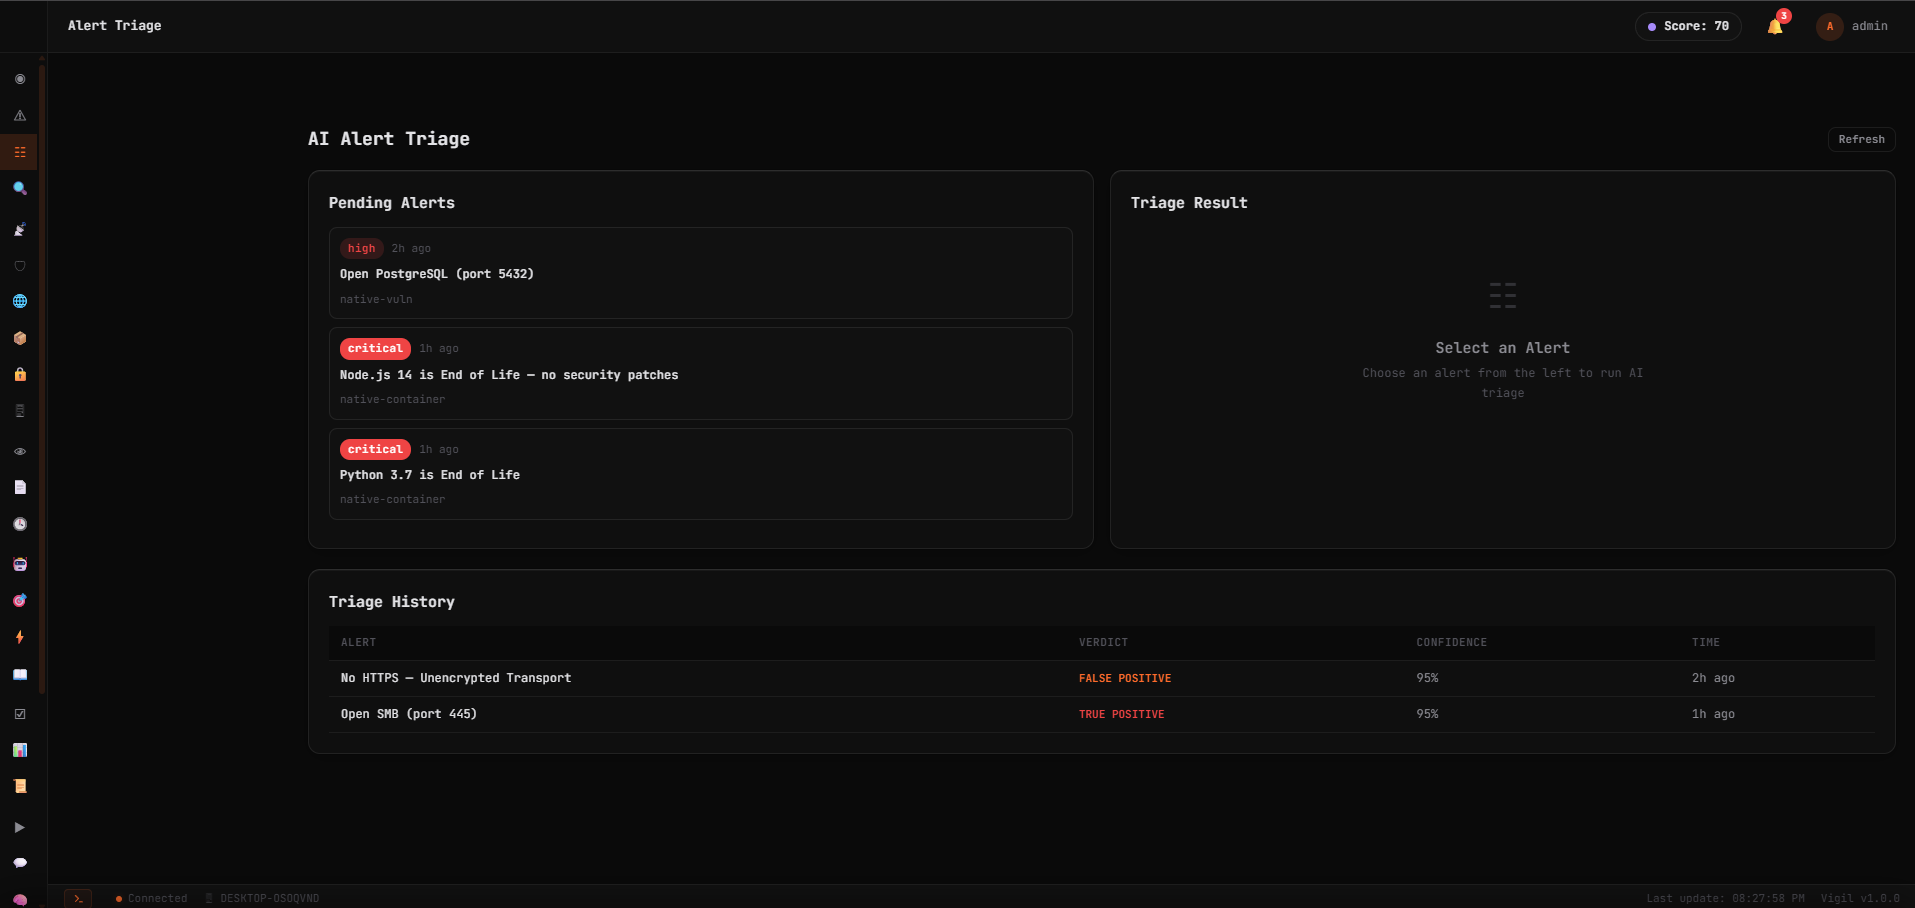Click the FALSE POSITIVE verdict

click(1125, 678)
